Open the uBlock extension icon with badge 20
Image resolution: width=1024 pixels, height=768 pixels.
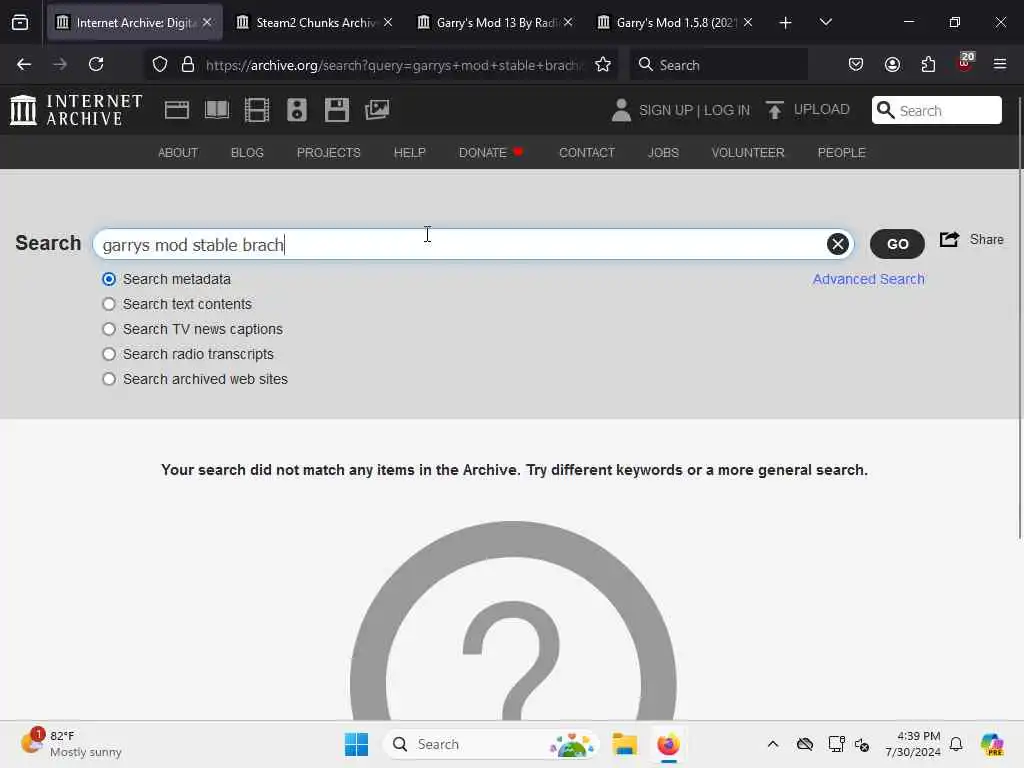[965, 63]
